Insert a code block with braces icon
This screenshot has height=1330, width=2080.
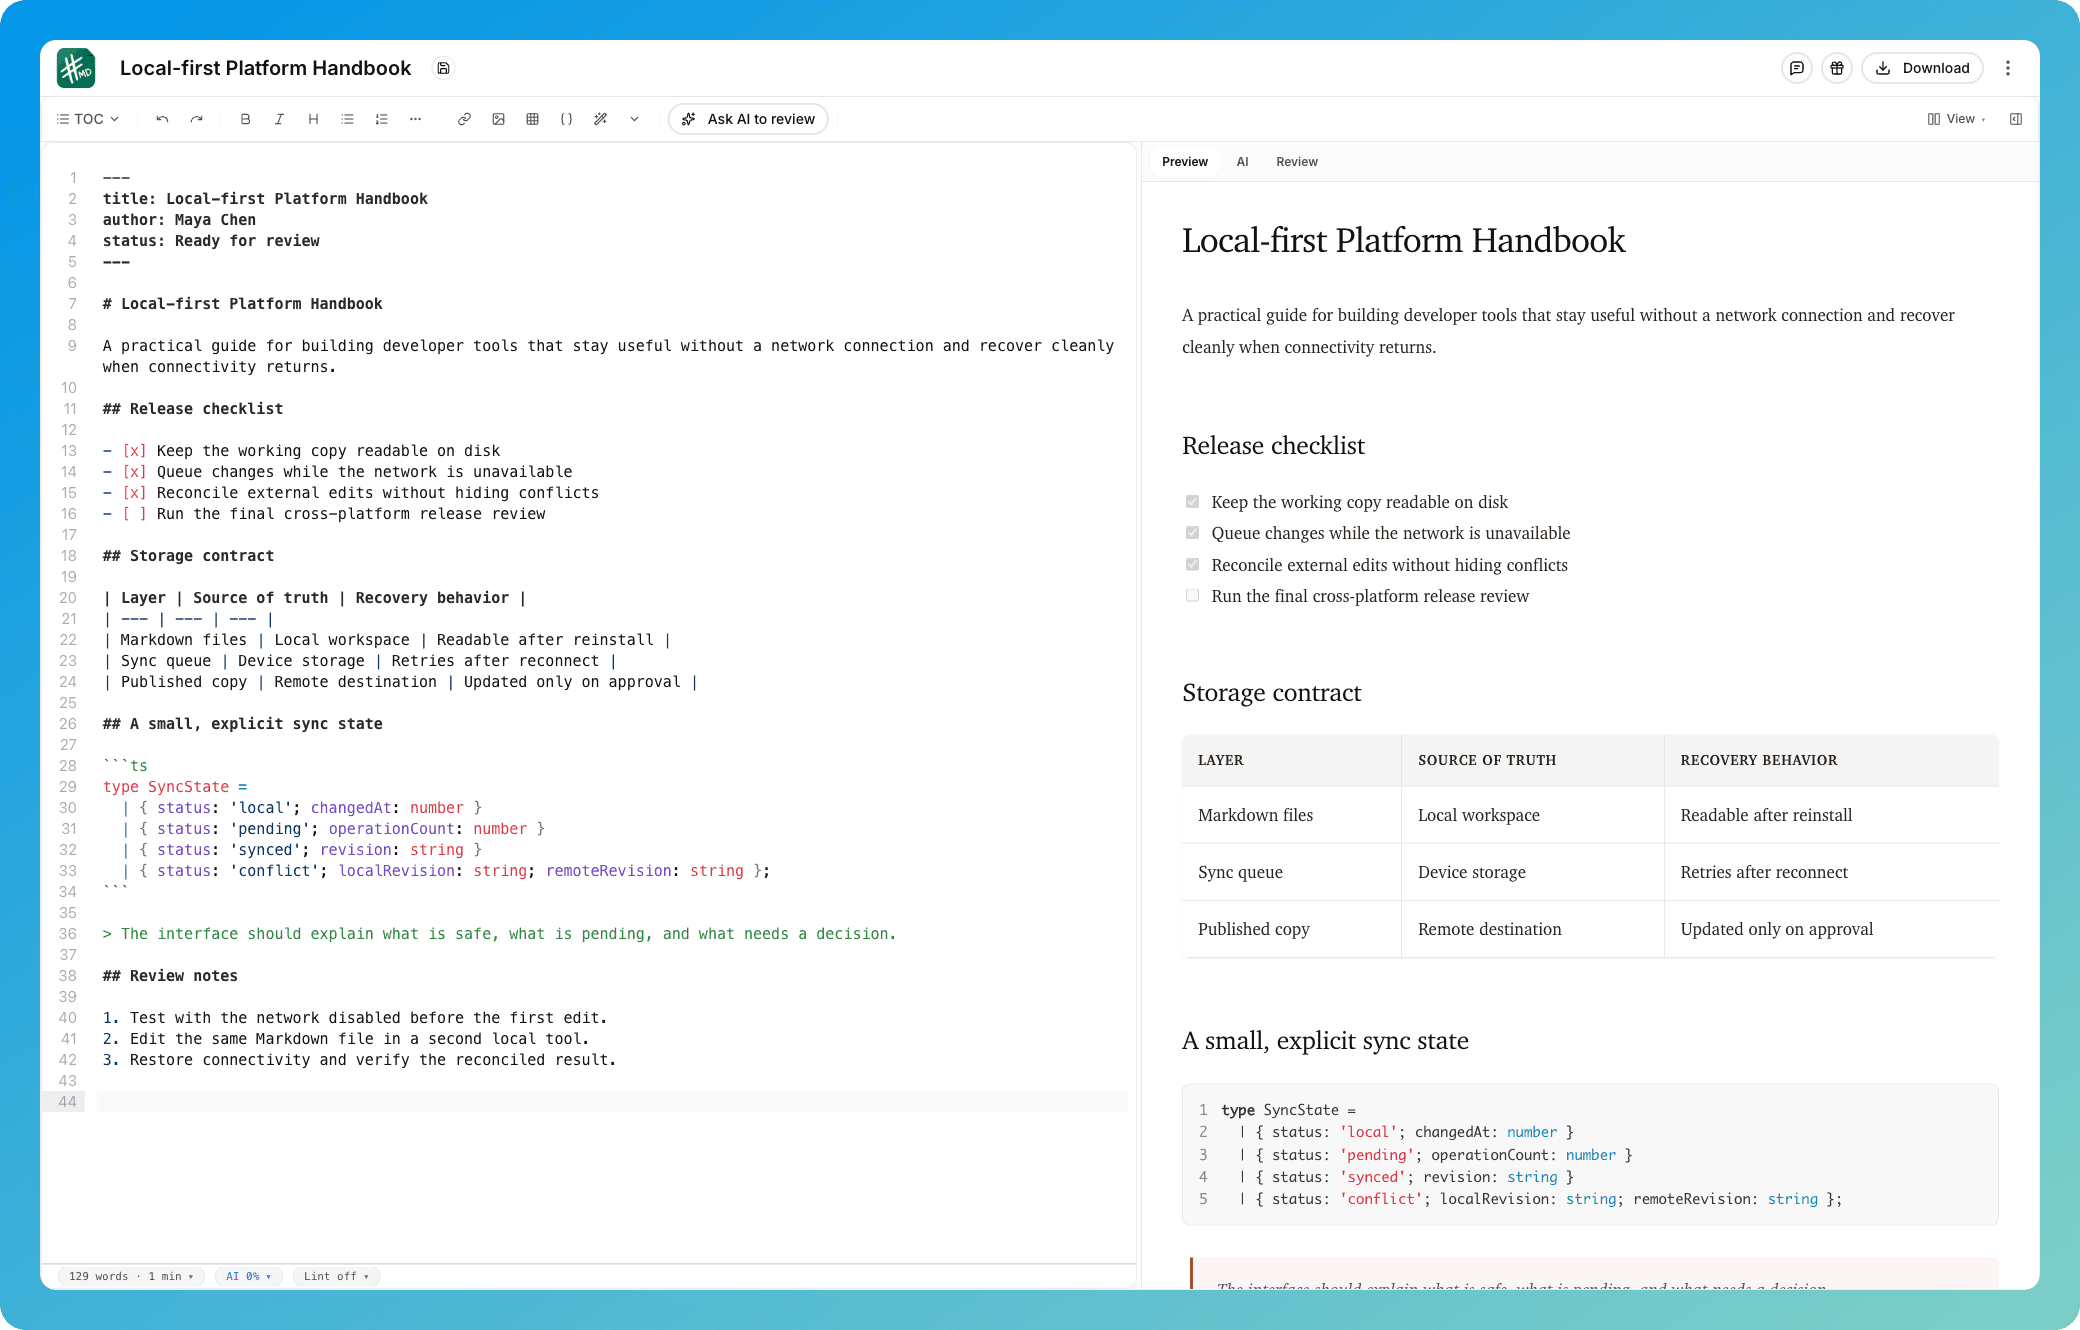coord(566,119)
